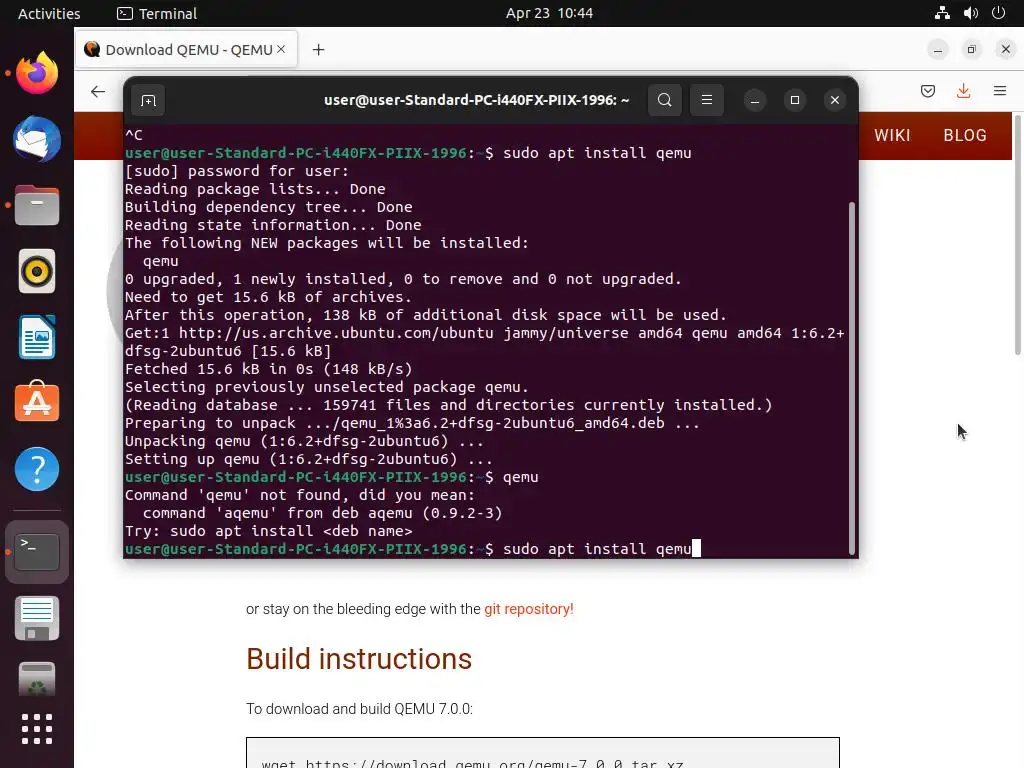This screenshot has width=1024, height=768.
Task: Close the Download QEMU tab
Action: pos(281,49)
